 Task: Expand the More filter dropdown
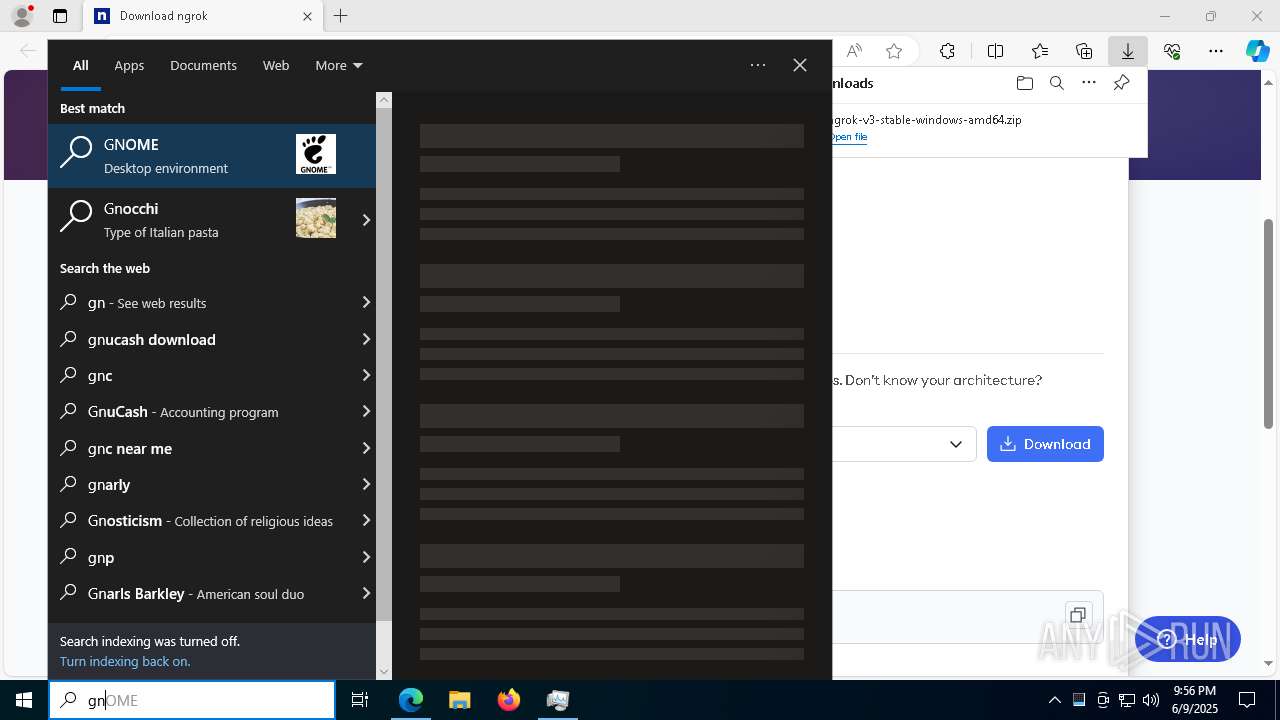339,65
